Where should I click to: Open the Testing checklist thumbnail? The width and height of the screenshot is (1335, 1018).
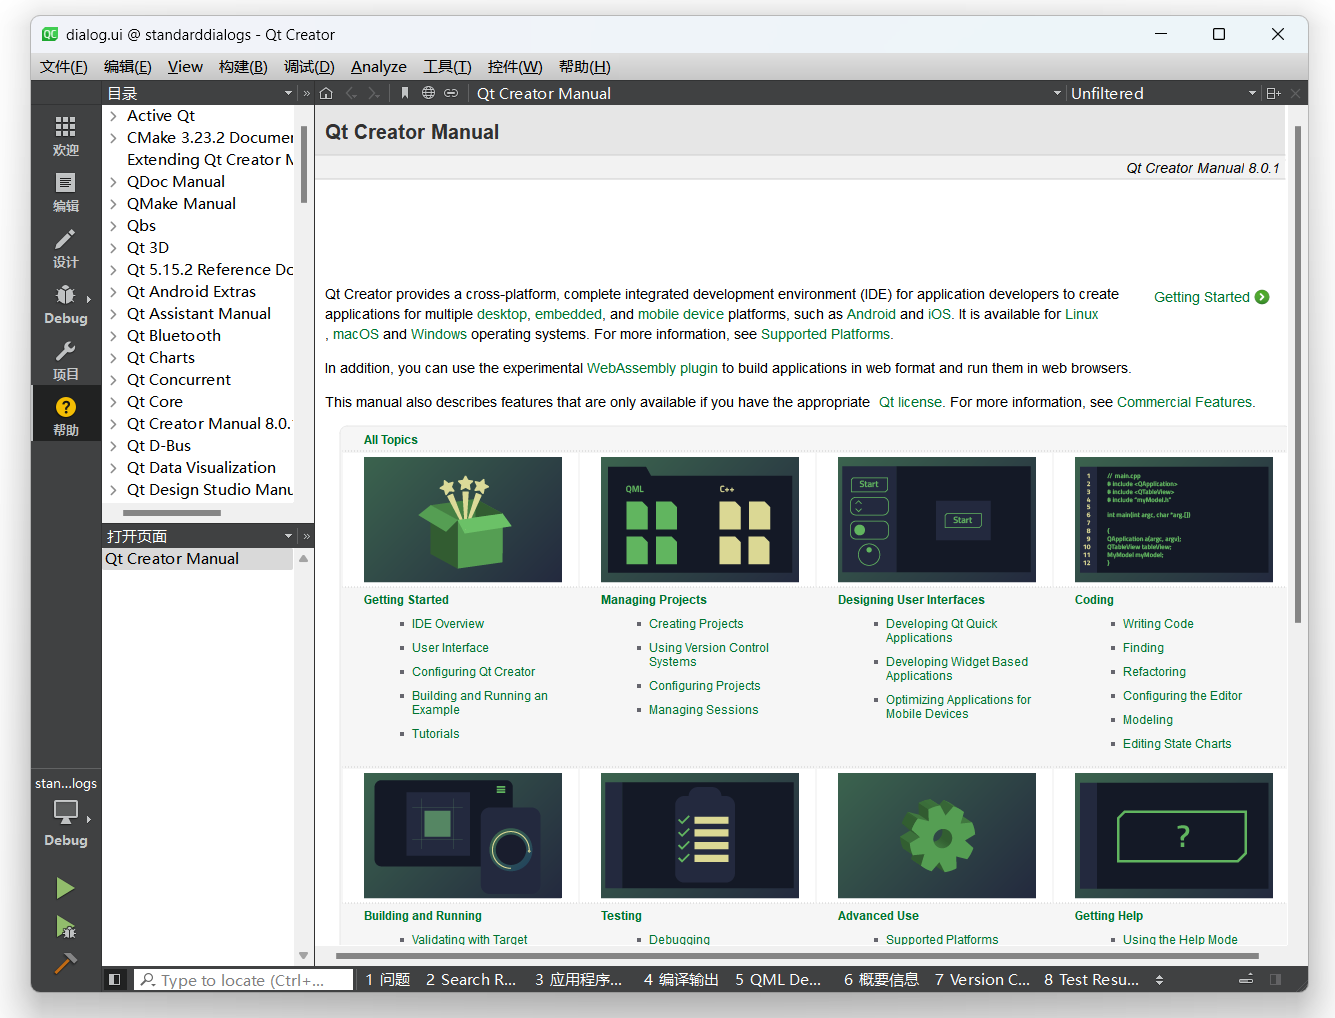700,836
